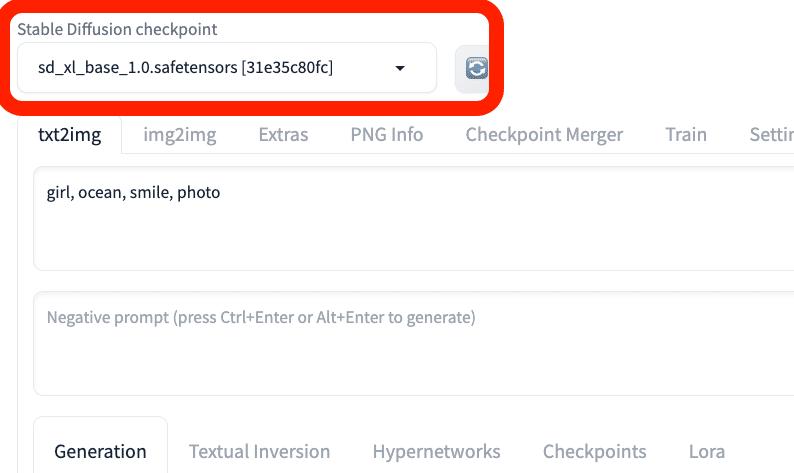
Task: Click the prompt text 'girl, ocean, smile, photo'
Action: (133, 192)
